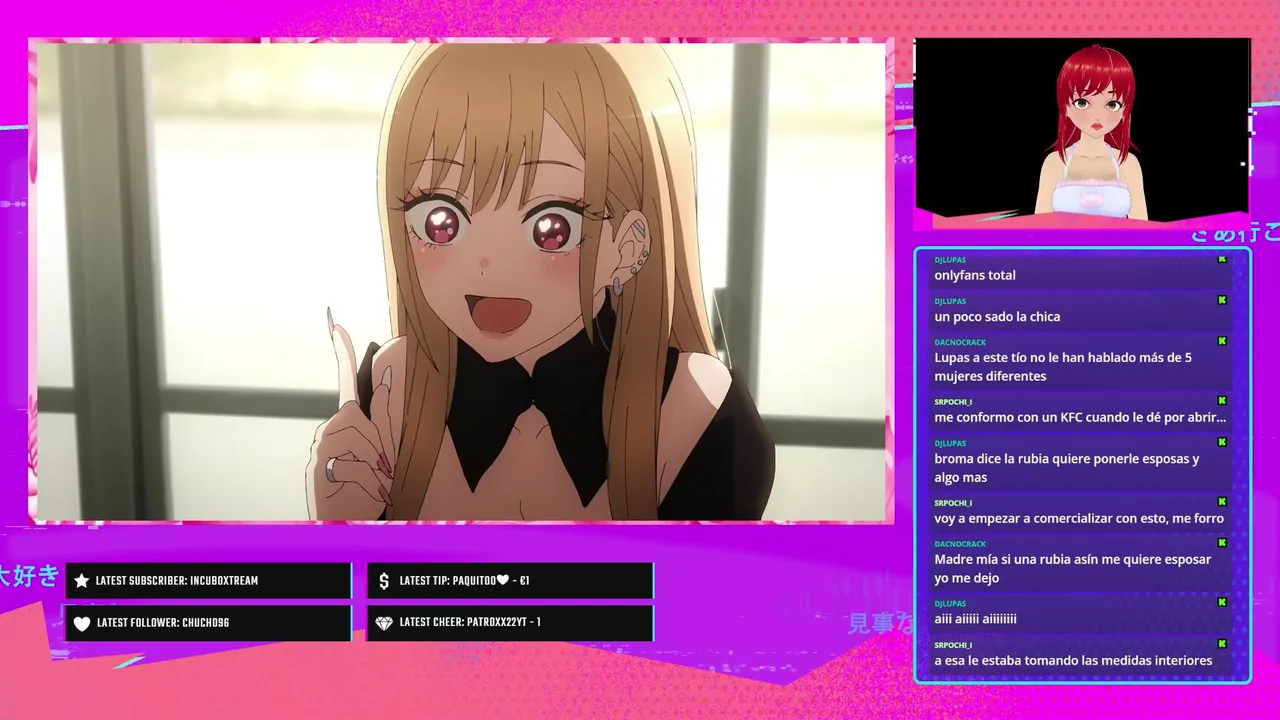
Task: Click message 'Madre mía si una rubia asín'
Action: click(1073, 569)
